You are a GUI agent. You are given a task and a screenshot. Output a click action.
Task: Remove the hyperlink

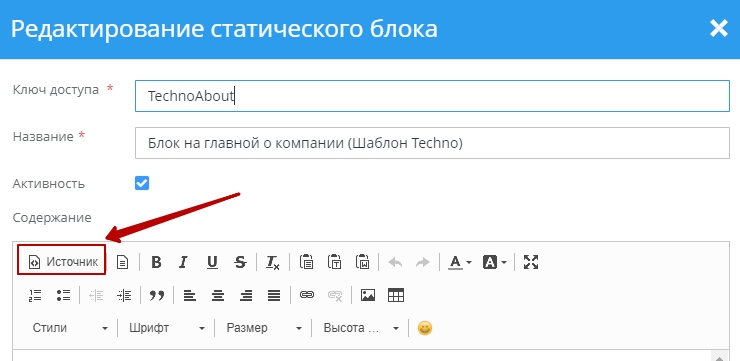(x=335, y=295)
